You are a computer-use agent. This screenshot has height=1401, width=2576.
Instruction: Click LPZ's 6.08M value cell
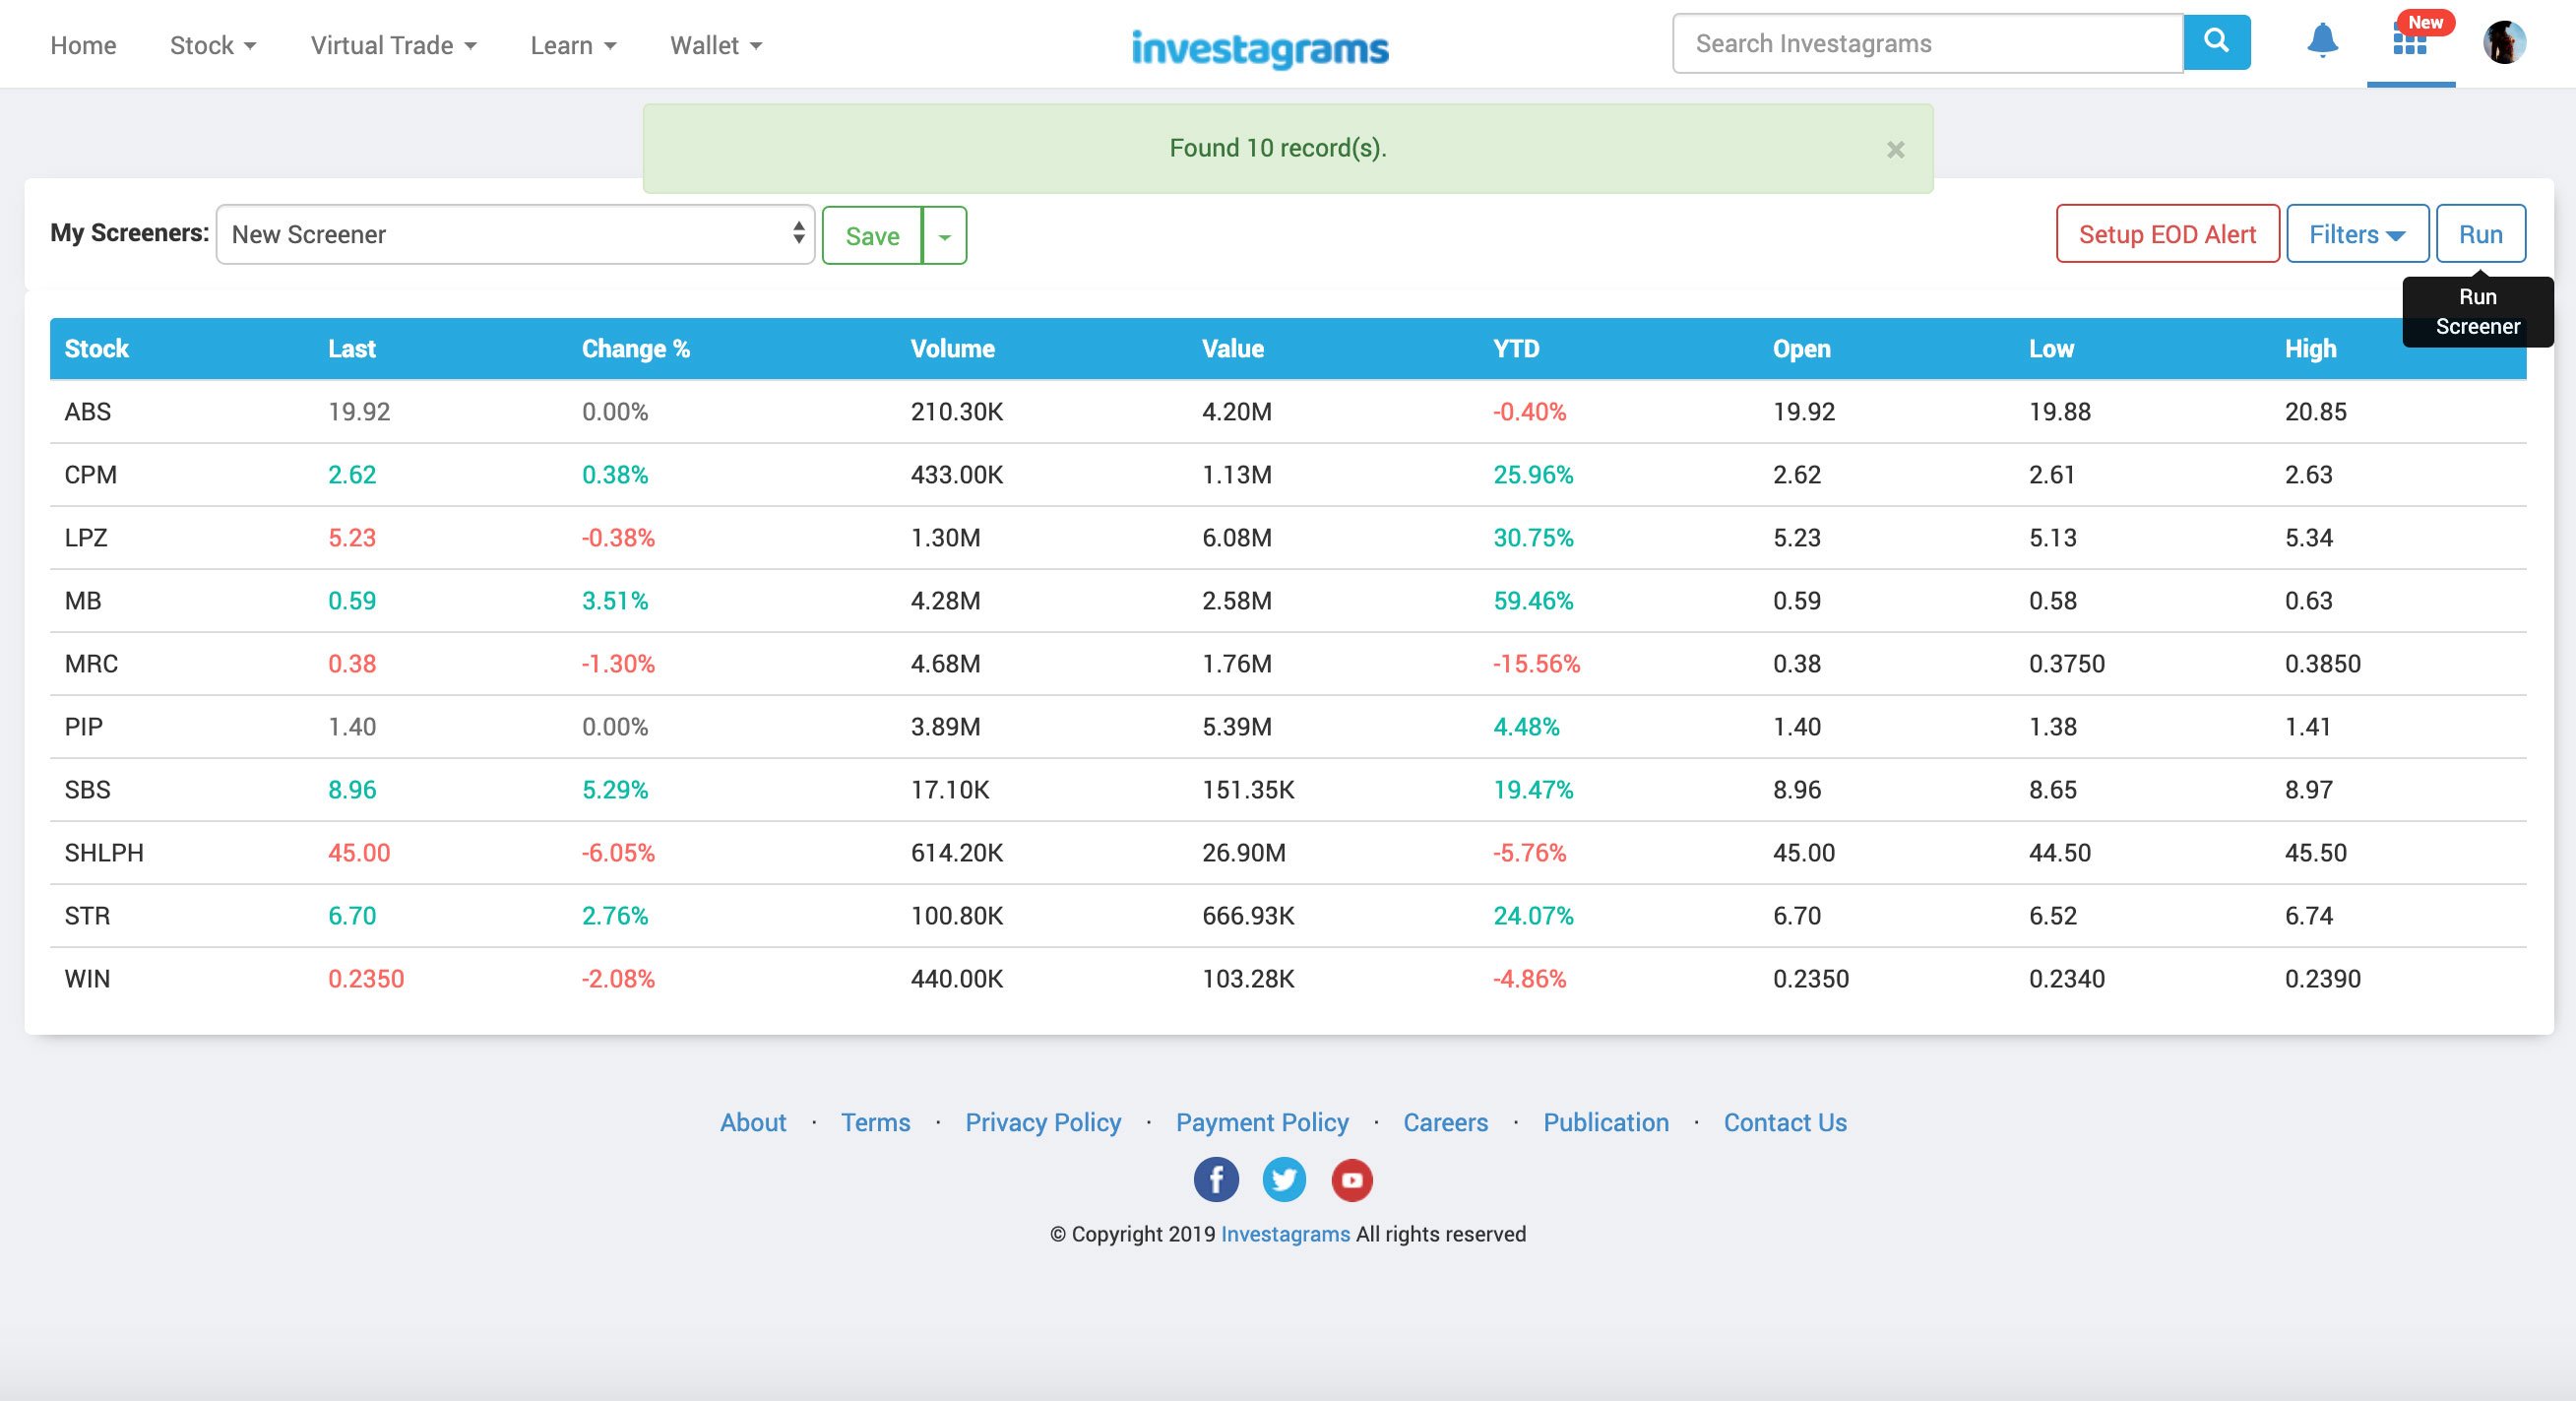tap(1237, 538)
